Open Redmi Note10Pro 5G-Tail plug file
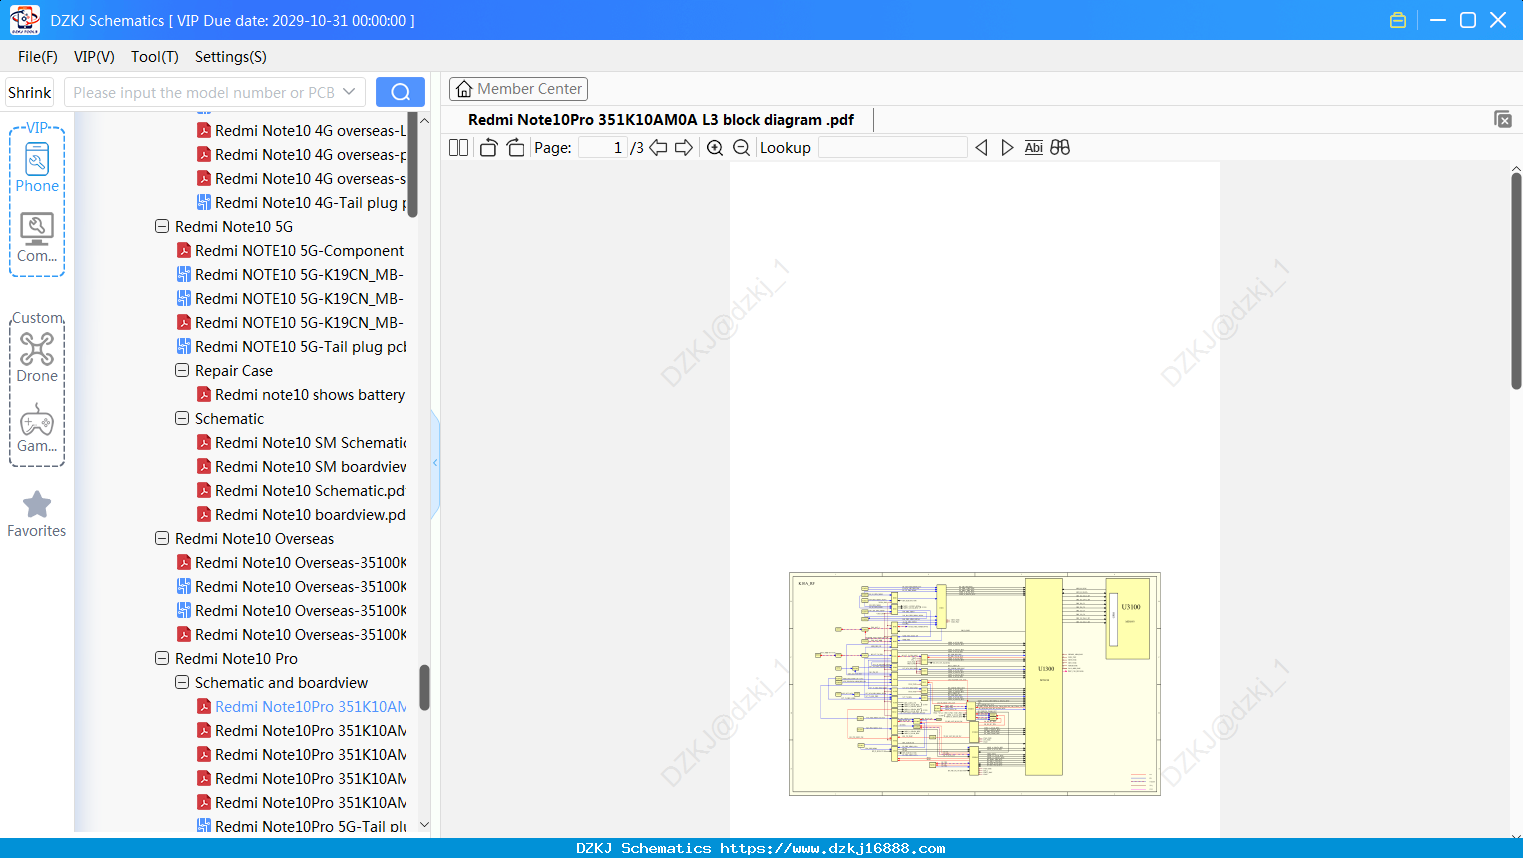Image resolution: width=1523 pixels, height=858 pixels. point(302,826)
